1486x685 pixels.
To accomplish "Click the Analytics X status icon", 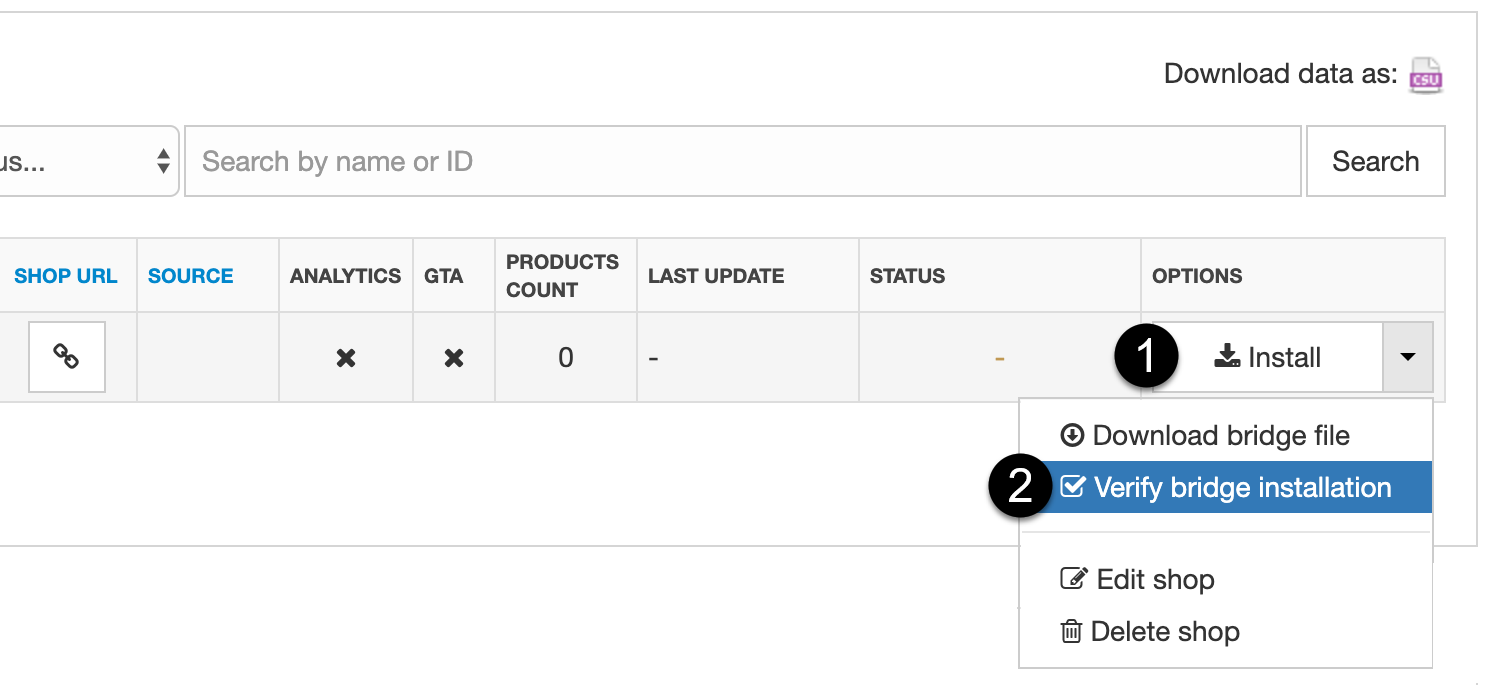I will click(346, 358).
